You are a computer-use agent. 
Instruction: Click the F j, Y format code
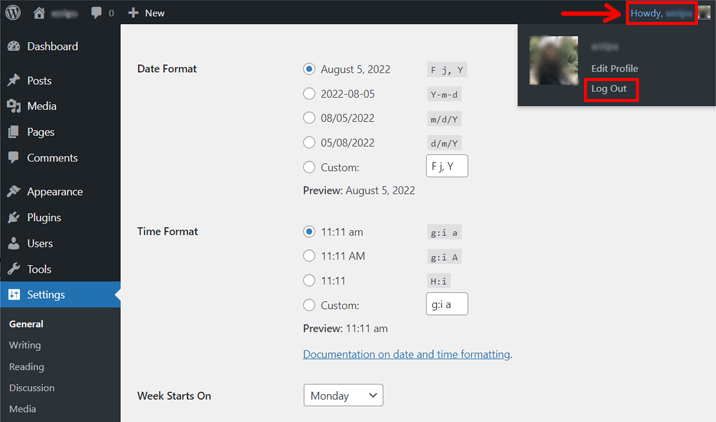(x=447, y=70)
